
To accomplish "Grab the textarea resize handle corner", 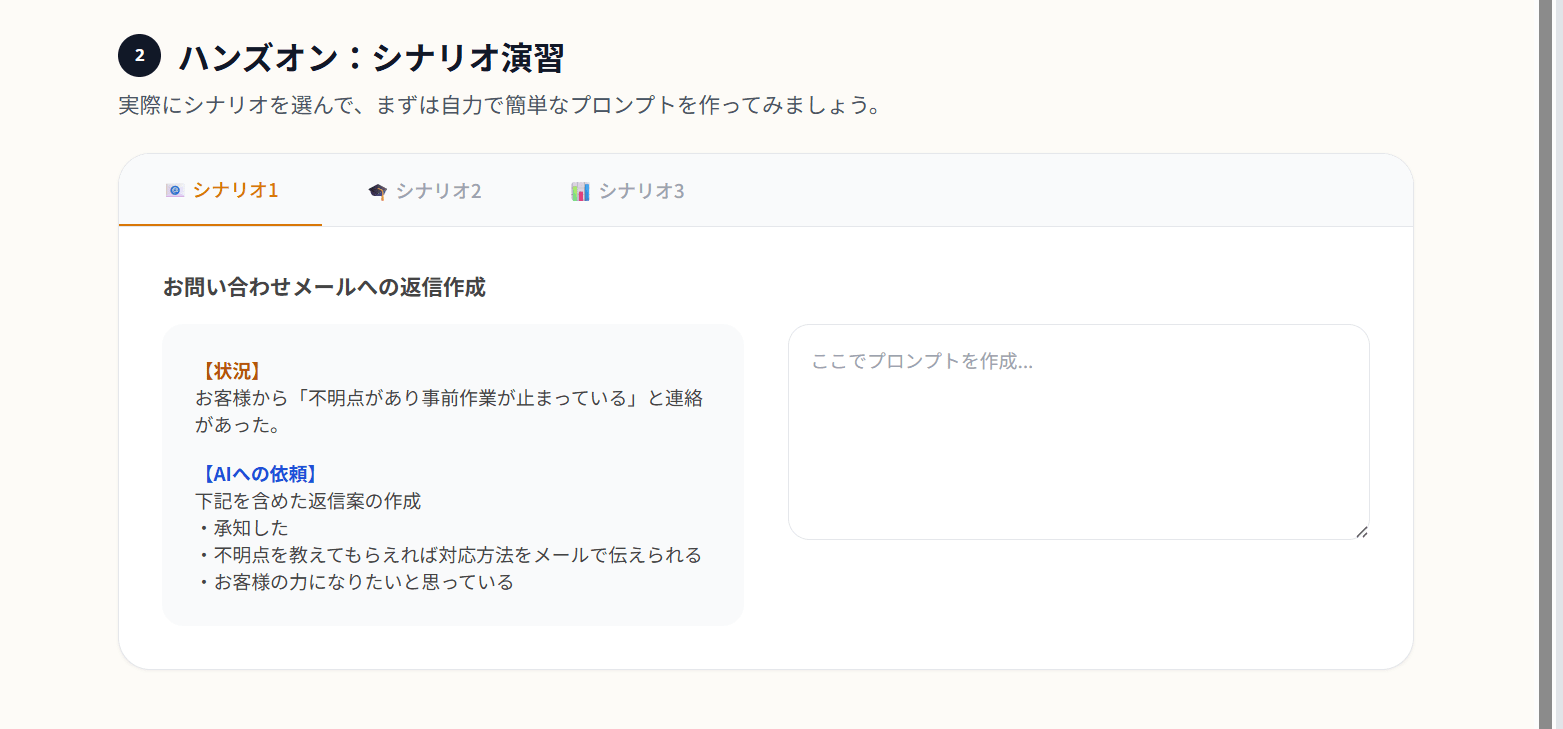I will point(1361,532).
